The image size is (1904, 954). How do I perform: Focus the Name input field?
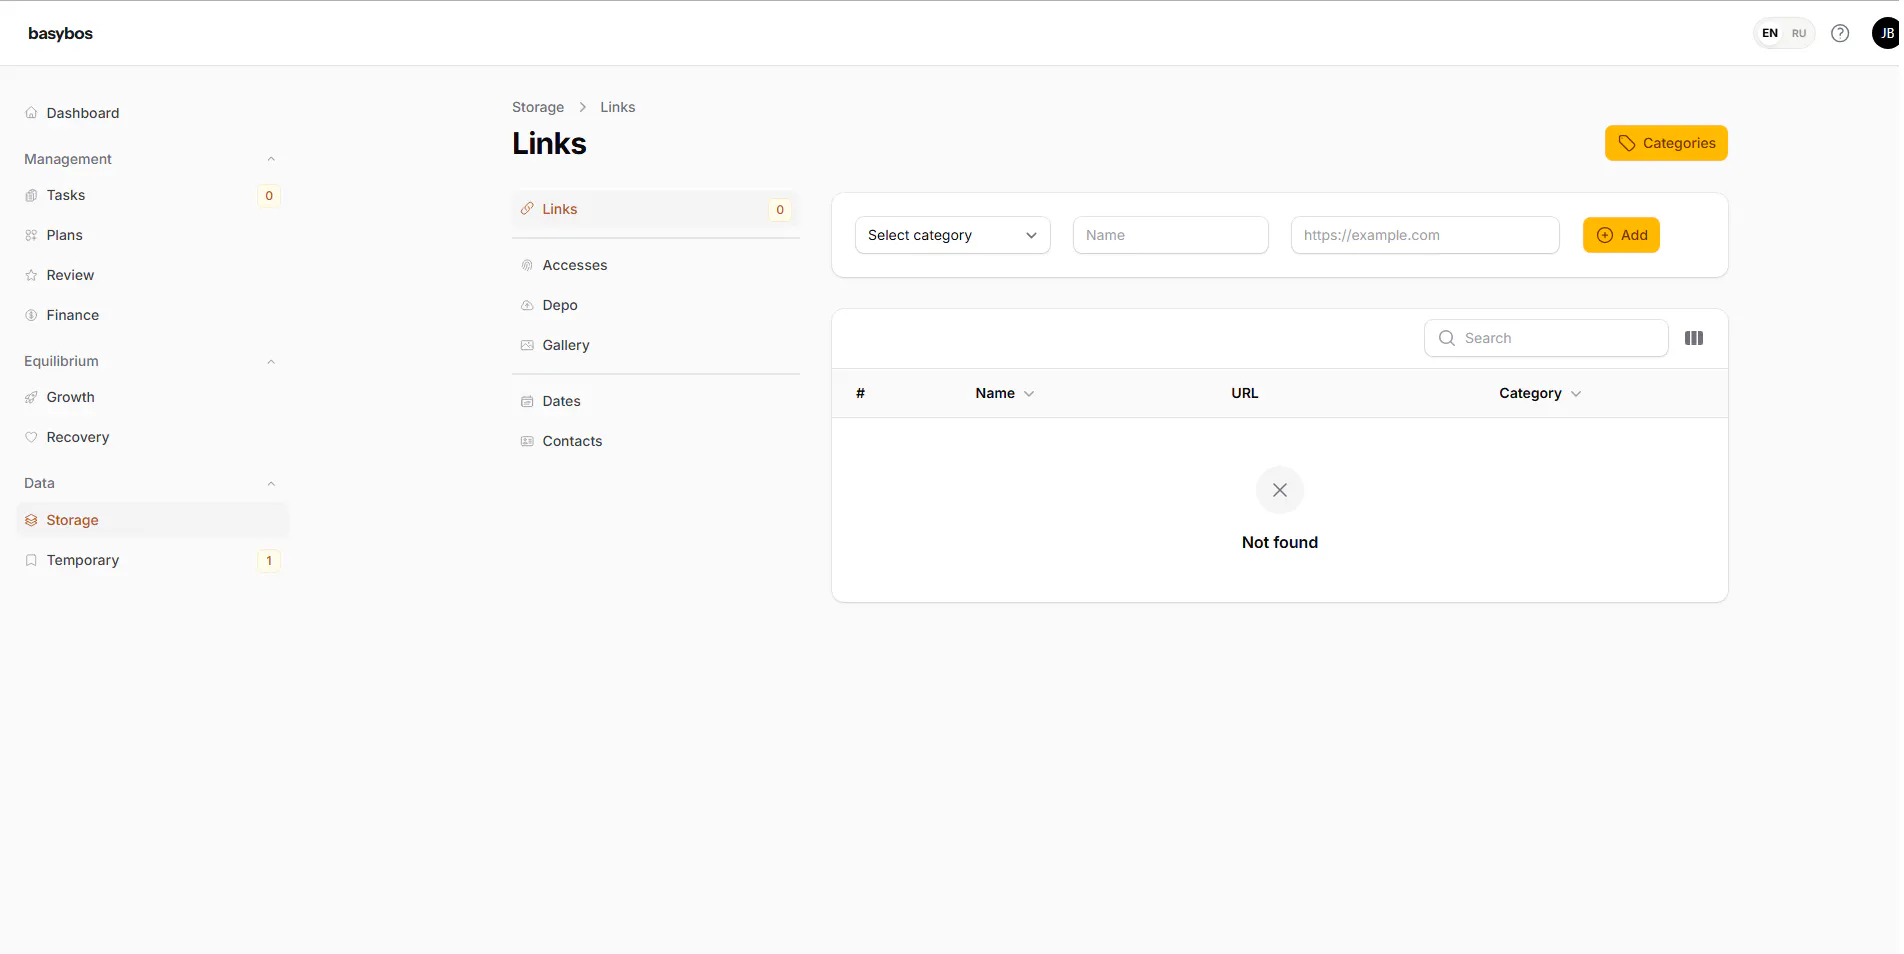1170,235
